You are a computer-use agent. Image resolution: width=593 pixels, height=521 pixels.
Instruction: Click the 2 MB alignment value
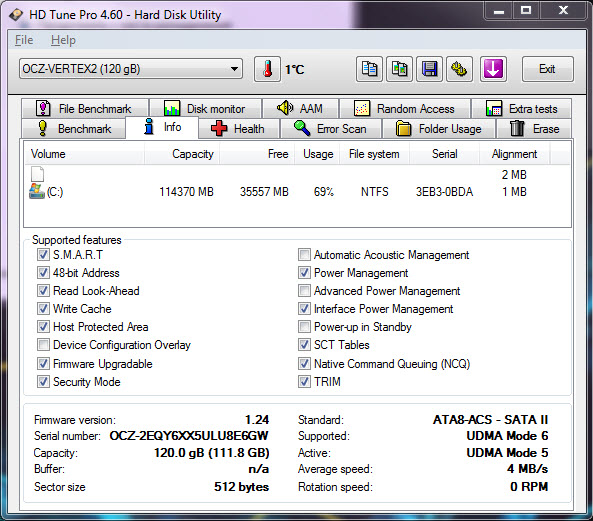click(514, 175)
